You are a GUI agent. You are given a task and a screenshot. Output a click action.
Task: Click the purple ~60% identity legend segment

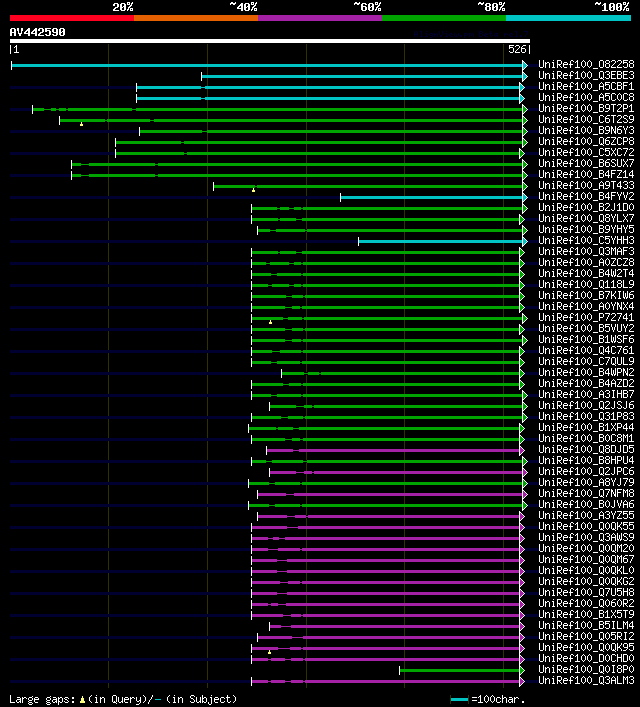[320, 18]
